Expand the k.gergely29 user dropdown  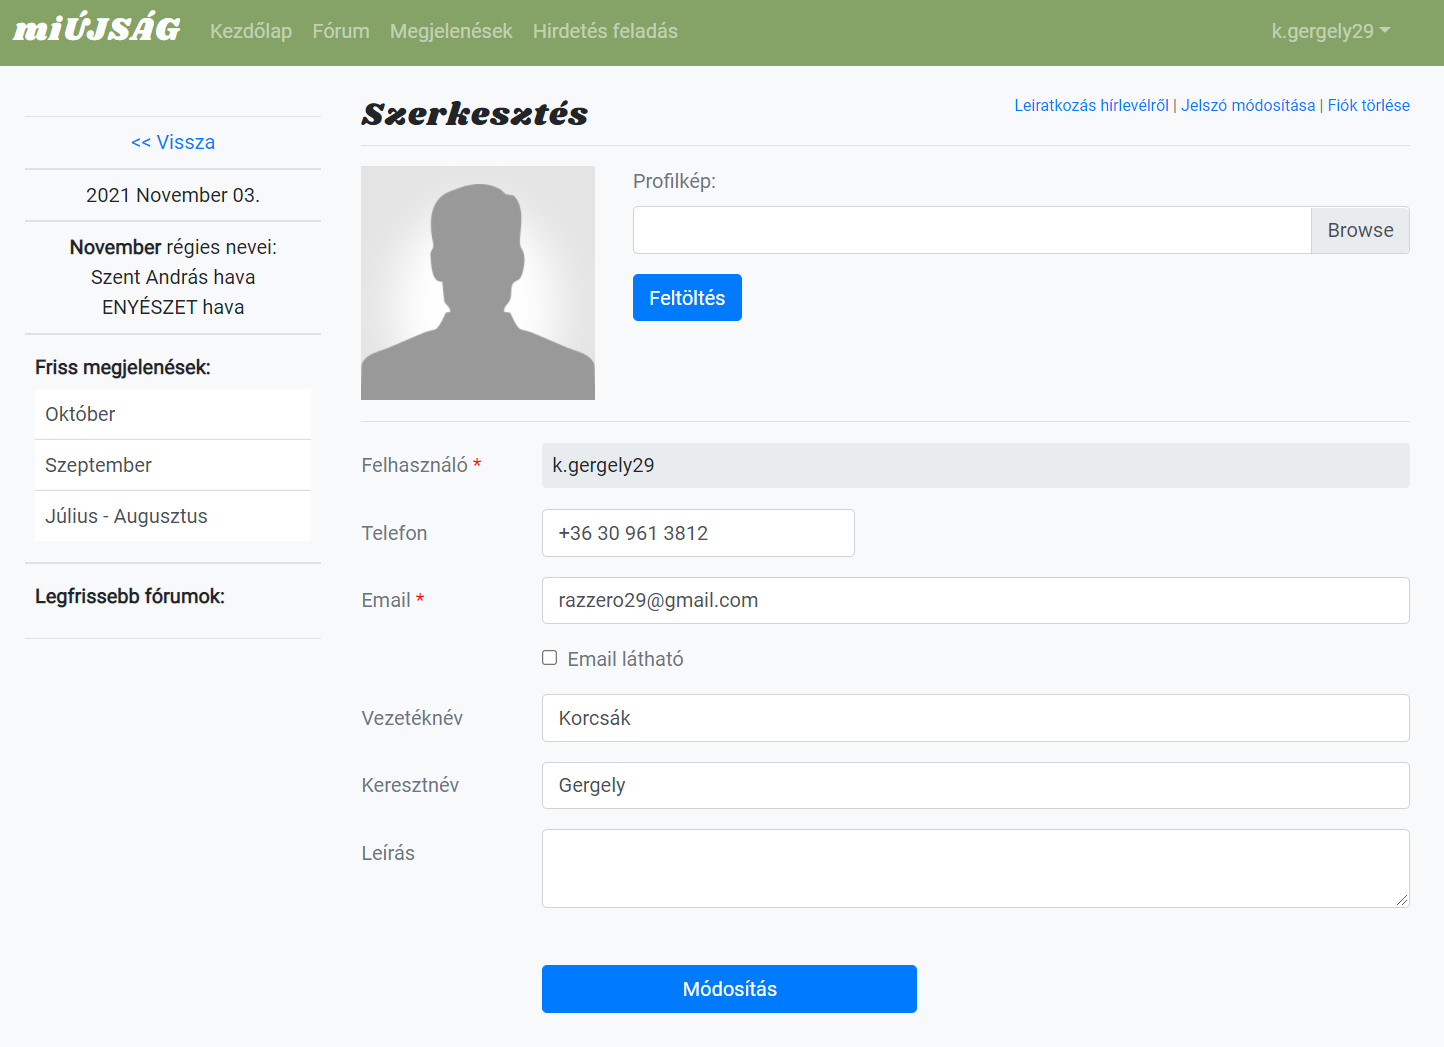click(x=1331, y=31)
